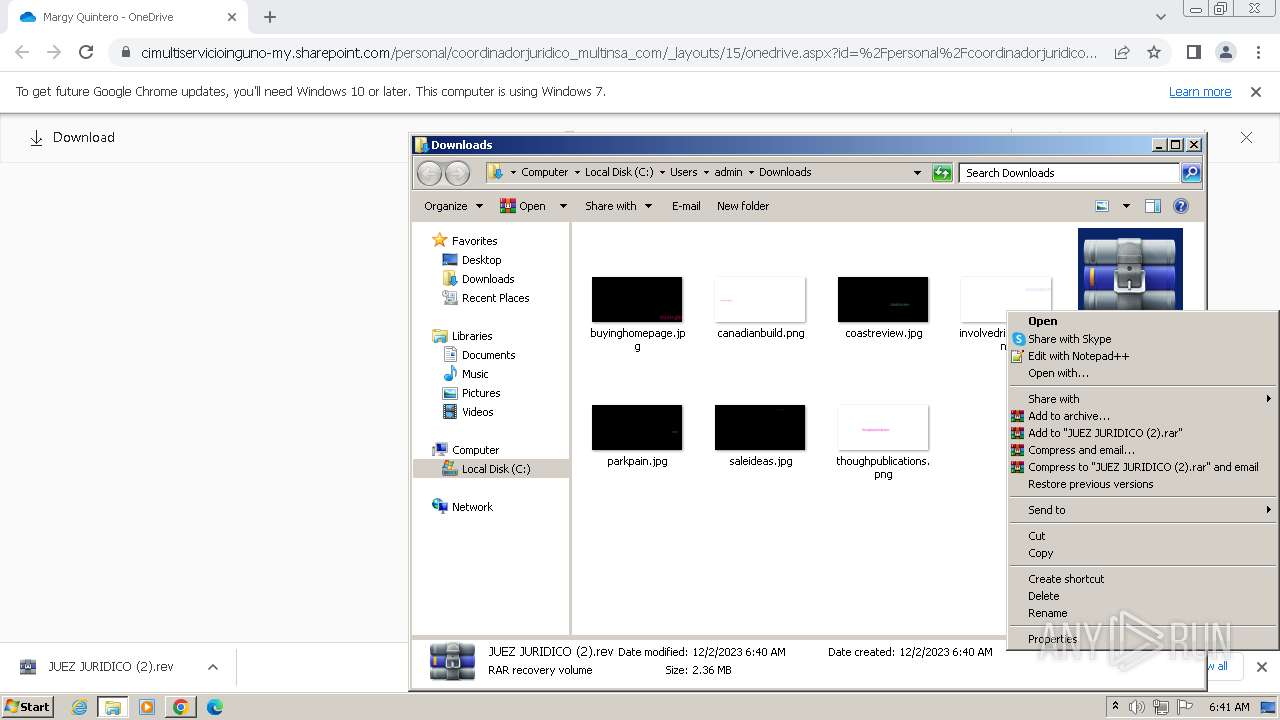Screen dimensions: 1280x720
Task: Choose Edit with Notepad++
Action: coord(1143,356)
